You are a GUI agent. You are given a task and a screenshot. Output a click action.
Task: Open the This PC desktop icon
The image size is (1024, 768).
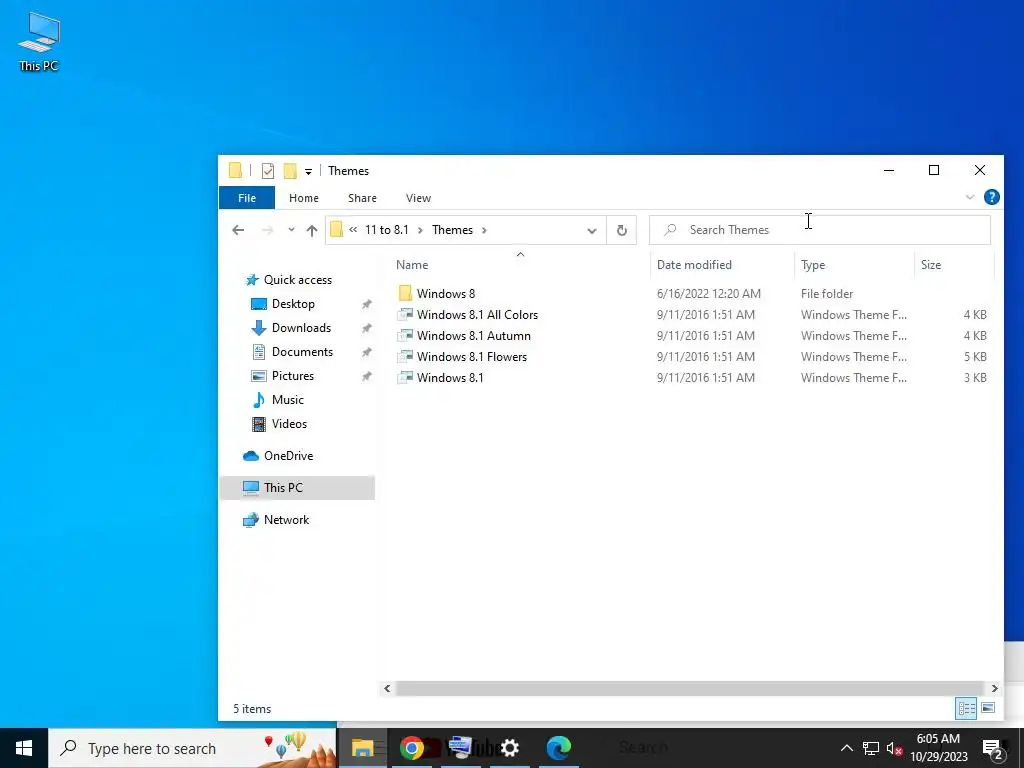point(39,41)
